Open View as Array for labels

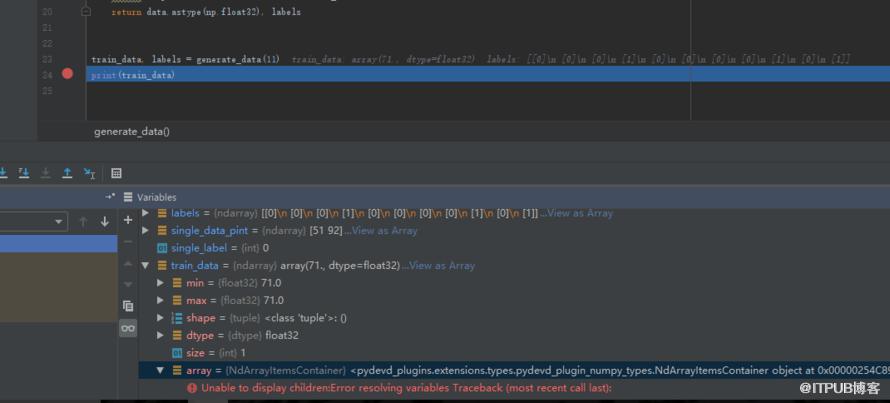(x=580, y=213)
